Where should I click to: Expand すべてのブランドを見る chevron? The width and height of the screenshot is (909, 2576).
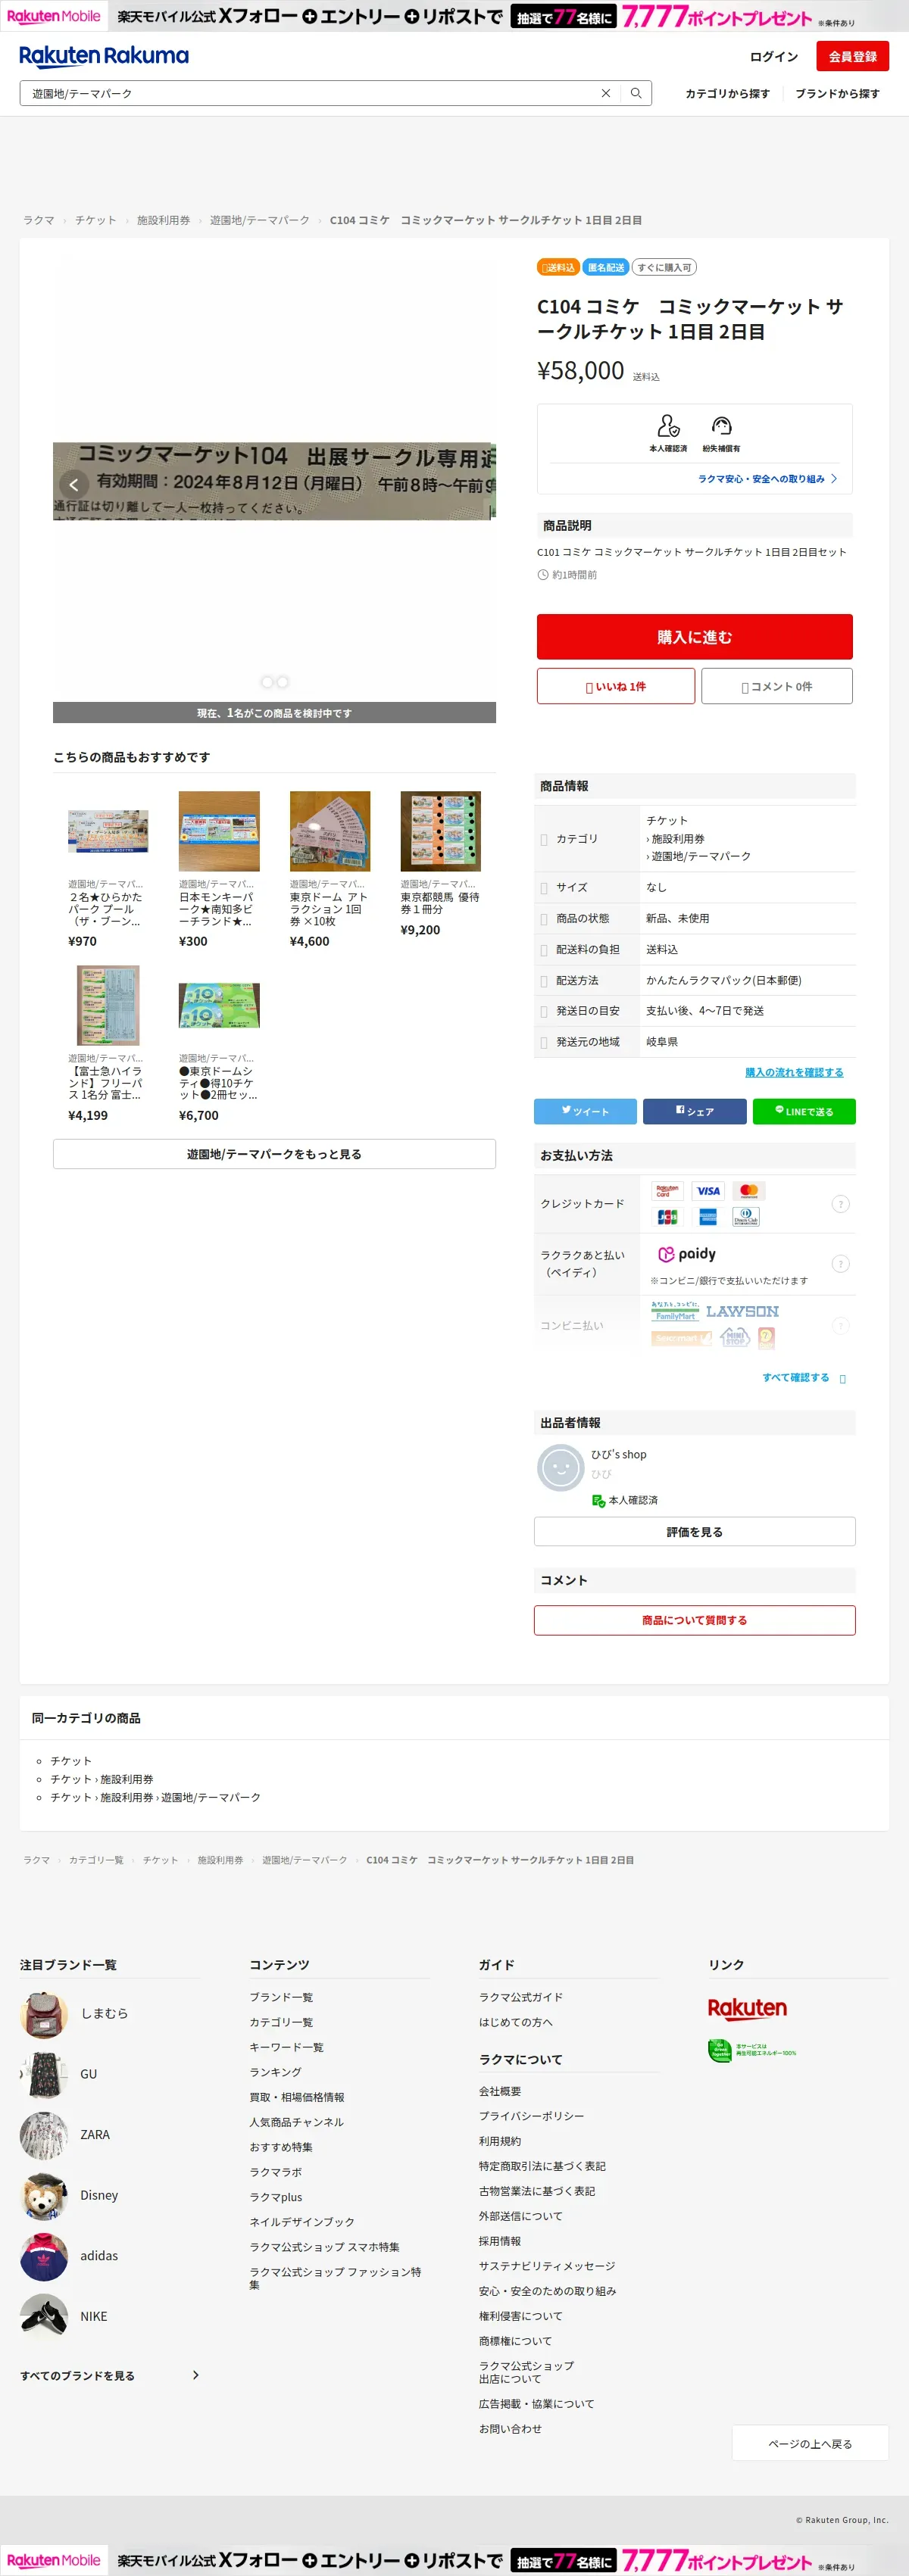point(195,2375)
